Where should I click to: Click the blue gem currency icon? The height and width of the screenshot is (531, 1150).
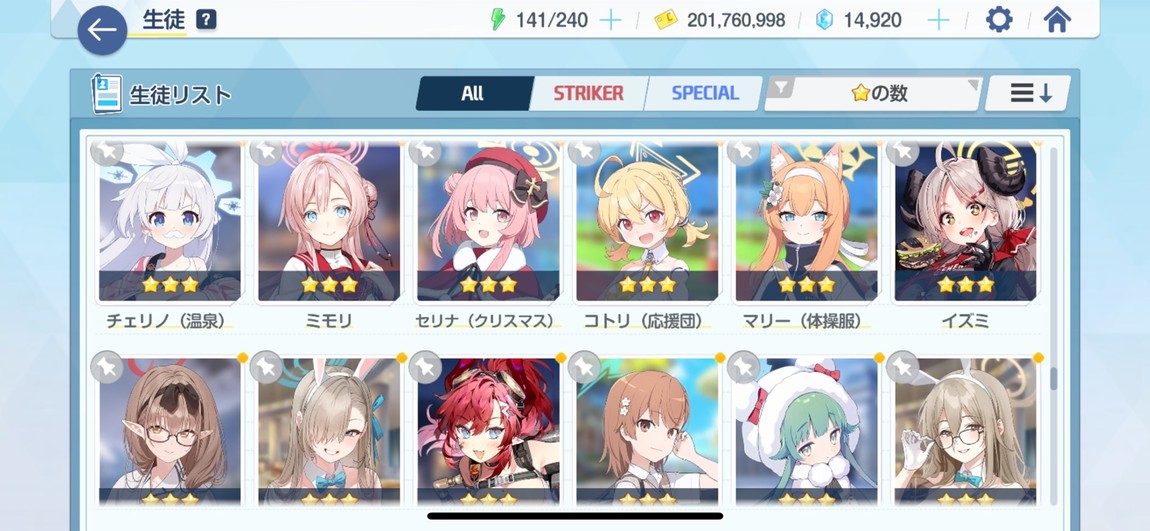point(824,20)
